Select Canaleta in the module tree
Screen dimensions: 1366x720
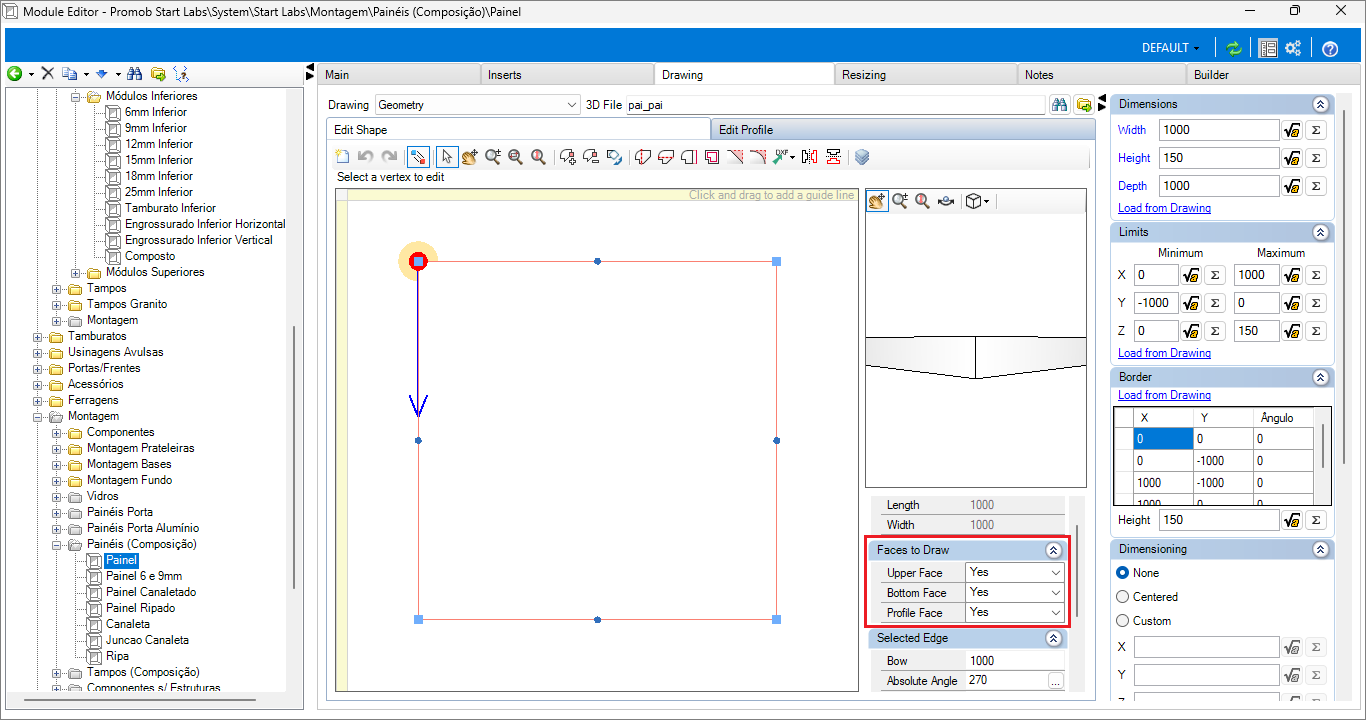(128, 624)
